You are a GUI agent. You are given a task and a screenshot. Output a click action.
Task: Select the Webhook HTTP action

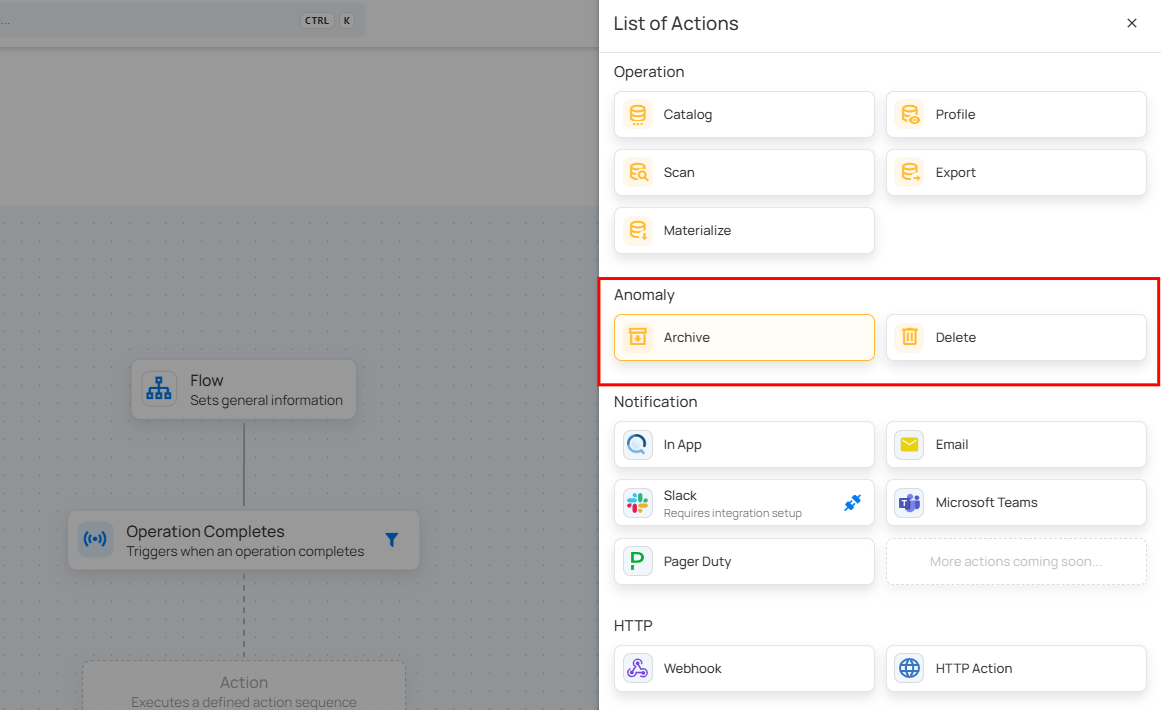click(743, 669)
